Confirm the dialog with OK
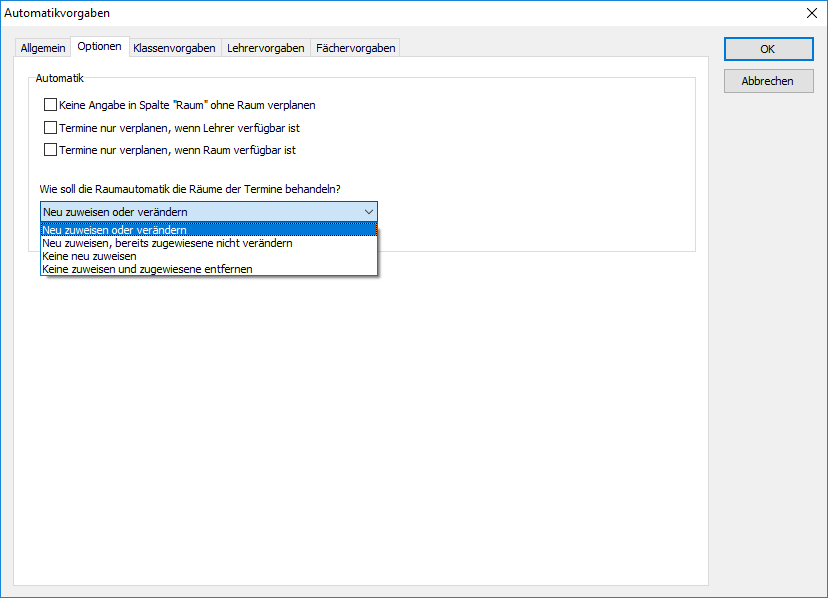828x598 pixels. [x=768, y=49]
